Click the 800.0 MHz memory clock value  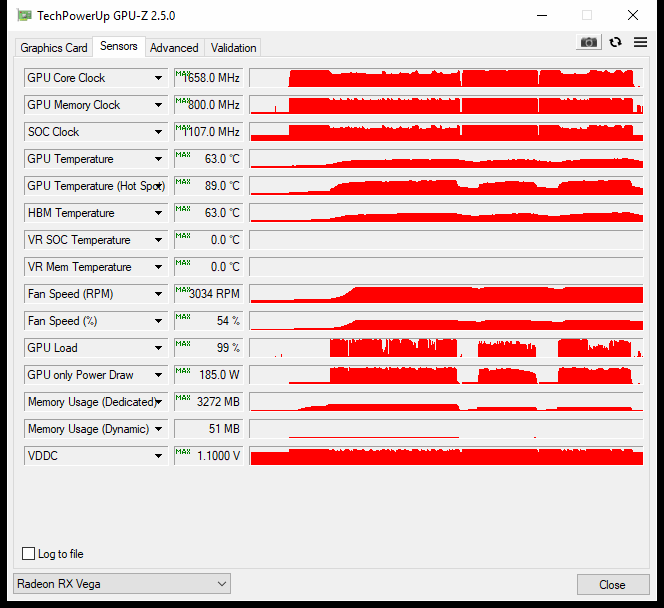pos(209,105)
